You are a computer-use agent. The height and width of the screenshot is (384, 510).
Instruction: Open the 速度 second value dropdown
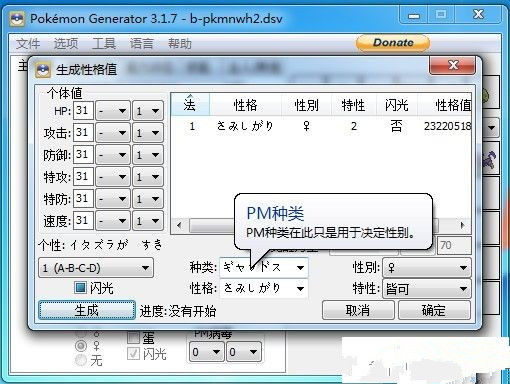click(148, 221)
